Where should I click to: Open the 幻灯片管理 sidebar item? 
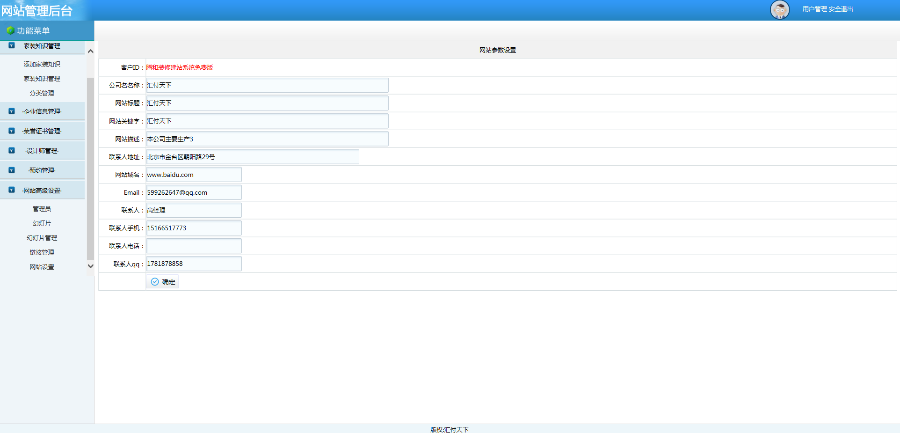point(42,238)
